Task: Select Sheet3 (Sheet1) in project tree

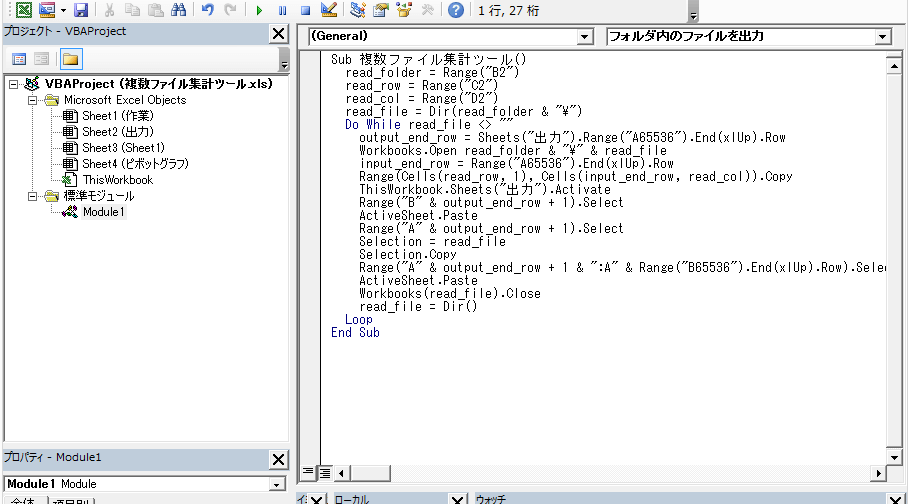Action: click(123, 148)
